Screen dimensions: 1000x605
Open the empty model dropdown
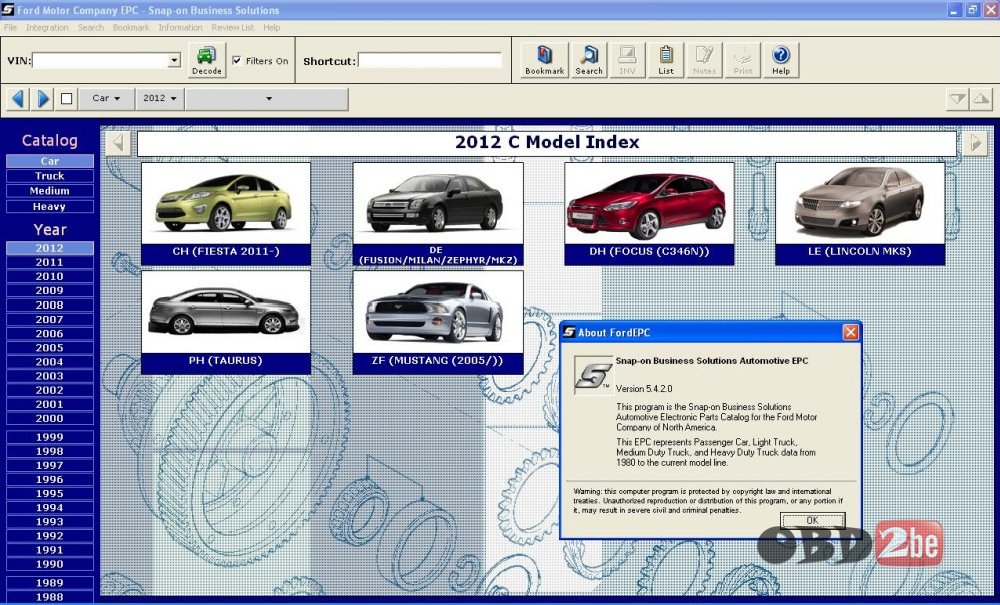pyautogui.click(x=267, y=99)
